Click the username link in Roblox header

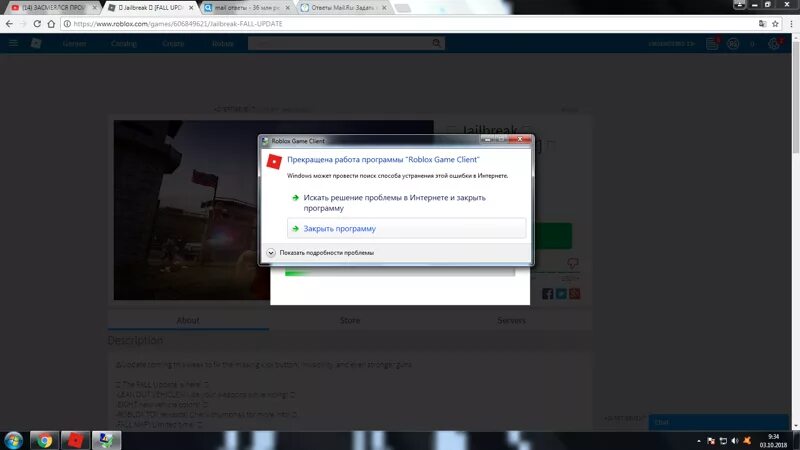click(671, 44)
